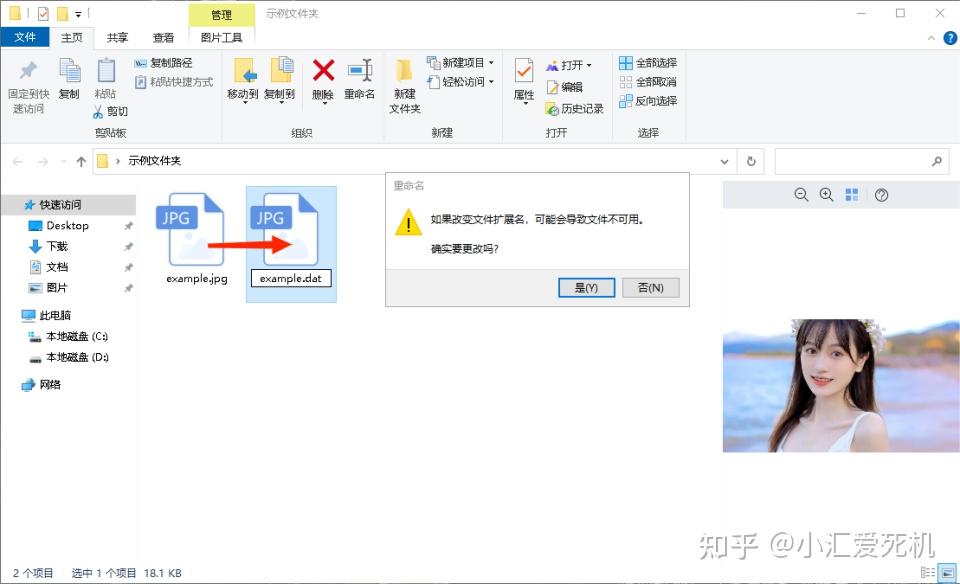Confirm rename by clicking 是(Y)
Viewport: 960px width, 584px height.
587,287
